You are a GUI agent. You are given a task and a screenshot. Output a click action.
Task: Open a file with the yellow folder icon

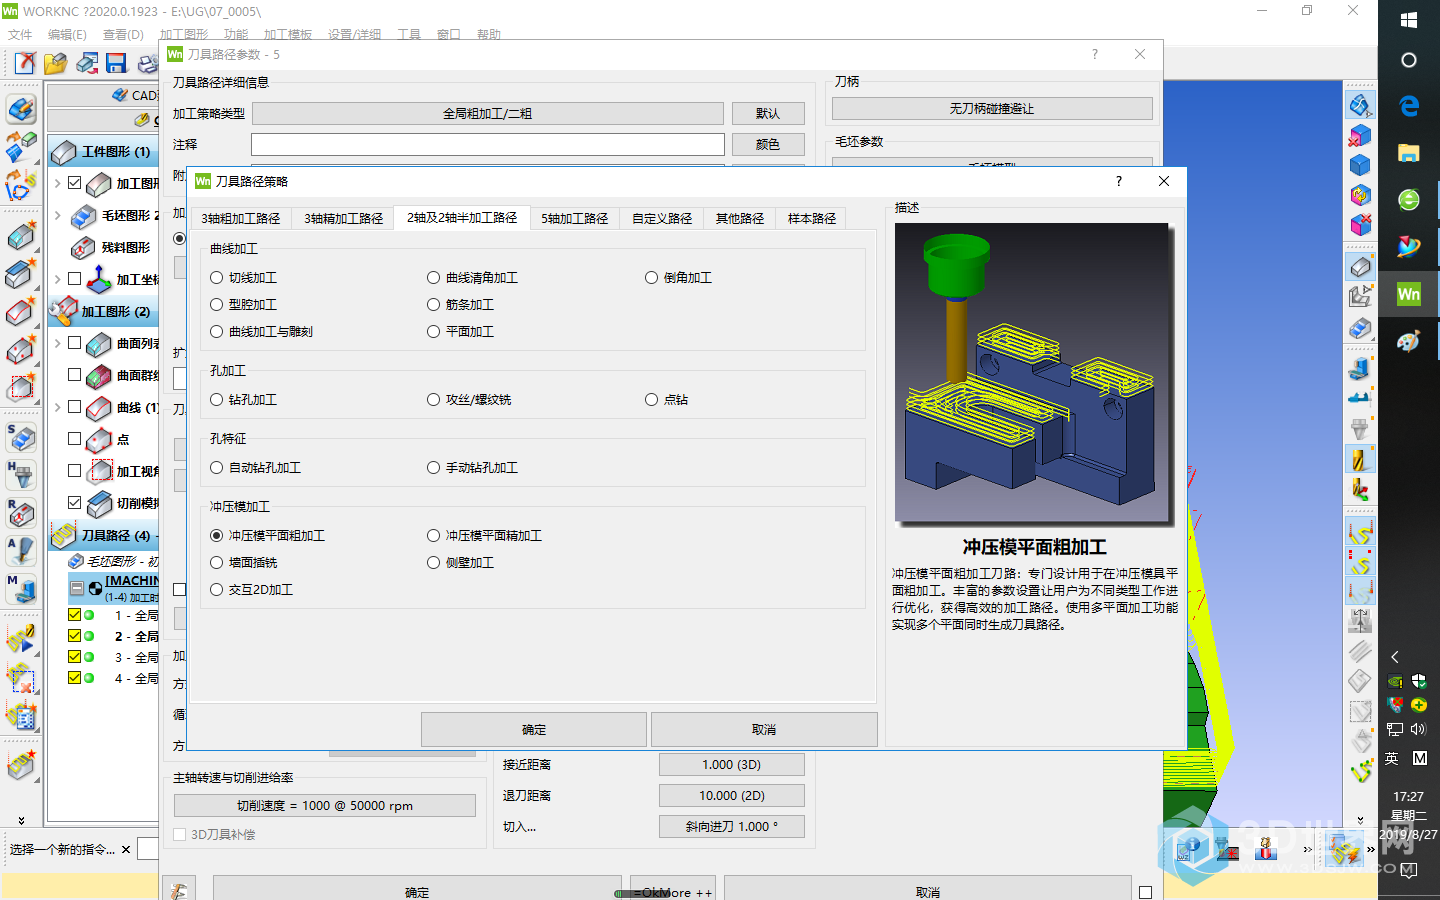tap(55, 64)
